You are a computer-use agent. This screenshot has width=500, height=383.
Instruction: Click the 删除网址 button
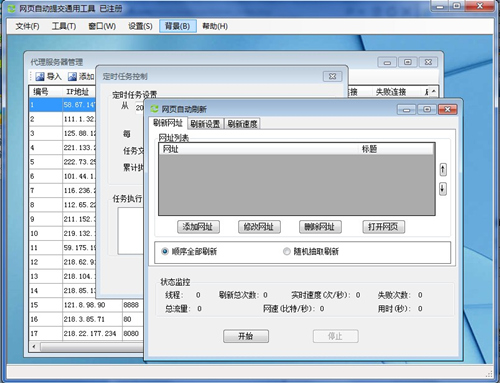(x=320, y=227)
